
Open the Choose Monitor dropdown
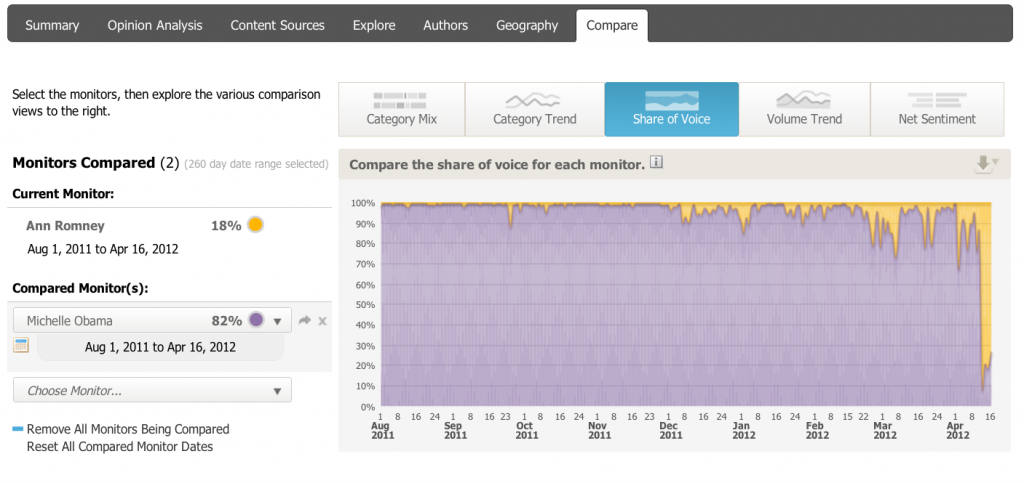click(152, 390)
